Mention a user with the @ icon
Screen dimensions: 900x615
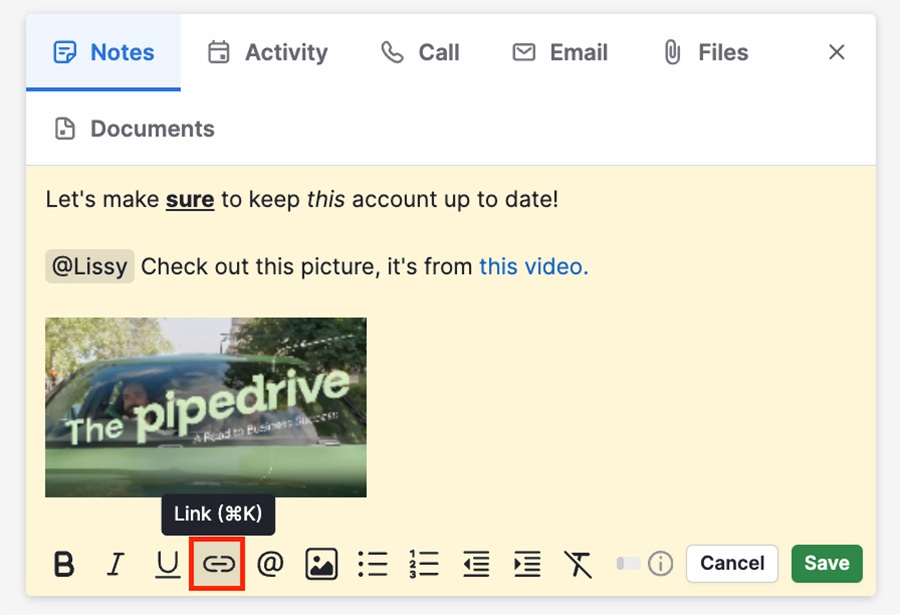click(x=270, y=563)
